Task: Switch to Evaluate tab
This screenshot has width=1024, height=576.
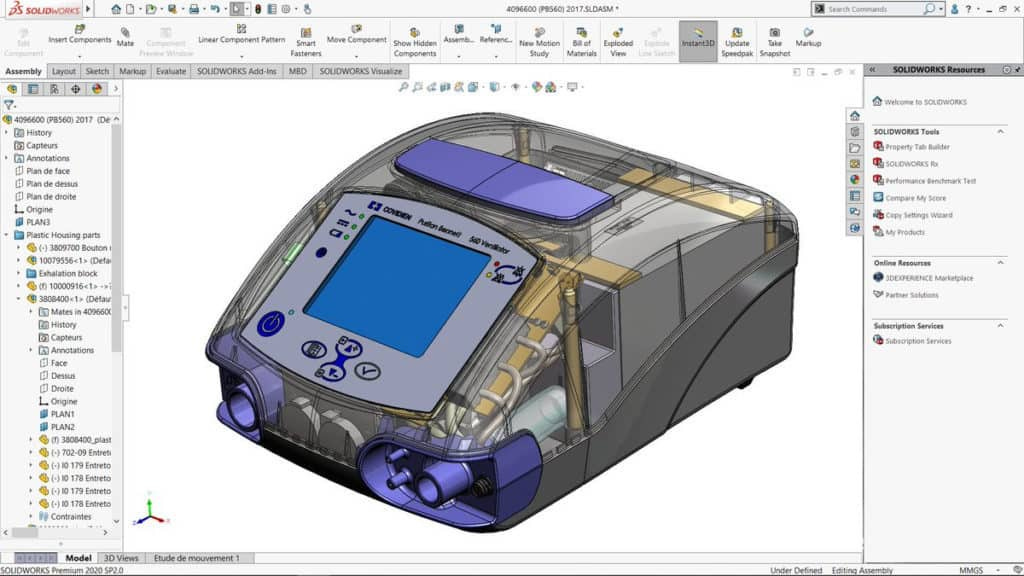Action: 170,71
